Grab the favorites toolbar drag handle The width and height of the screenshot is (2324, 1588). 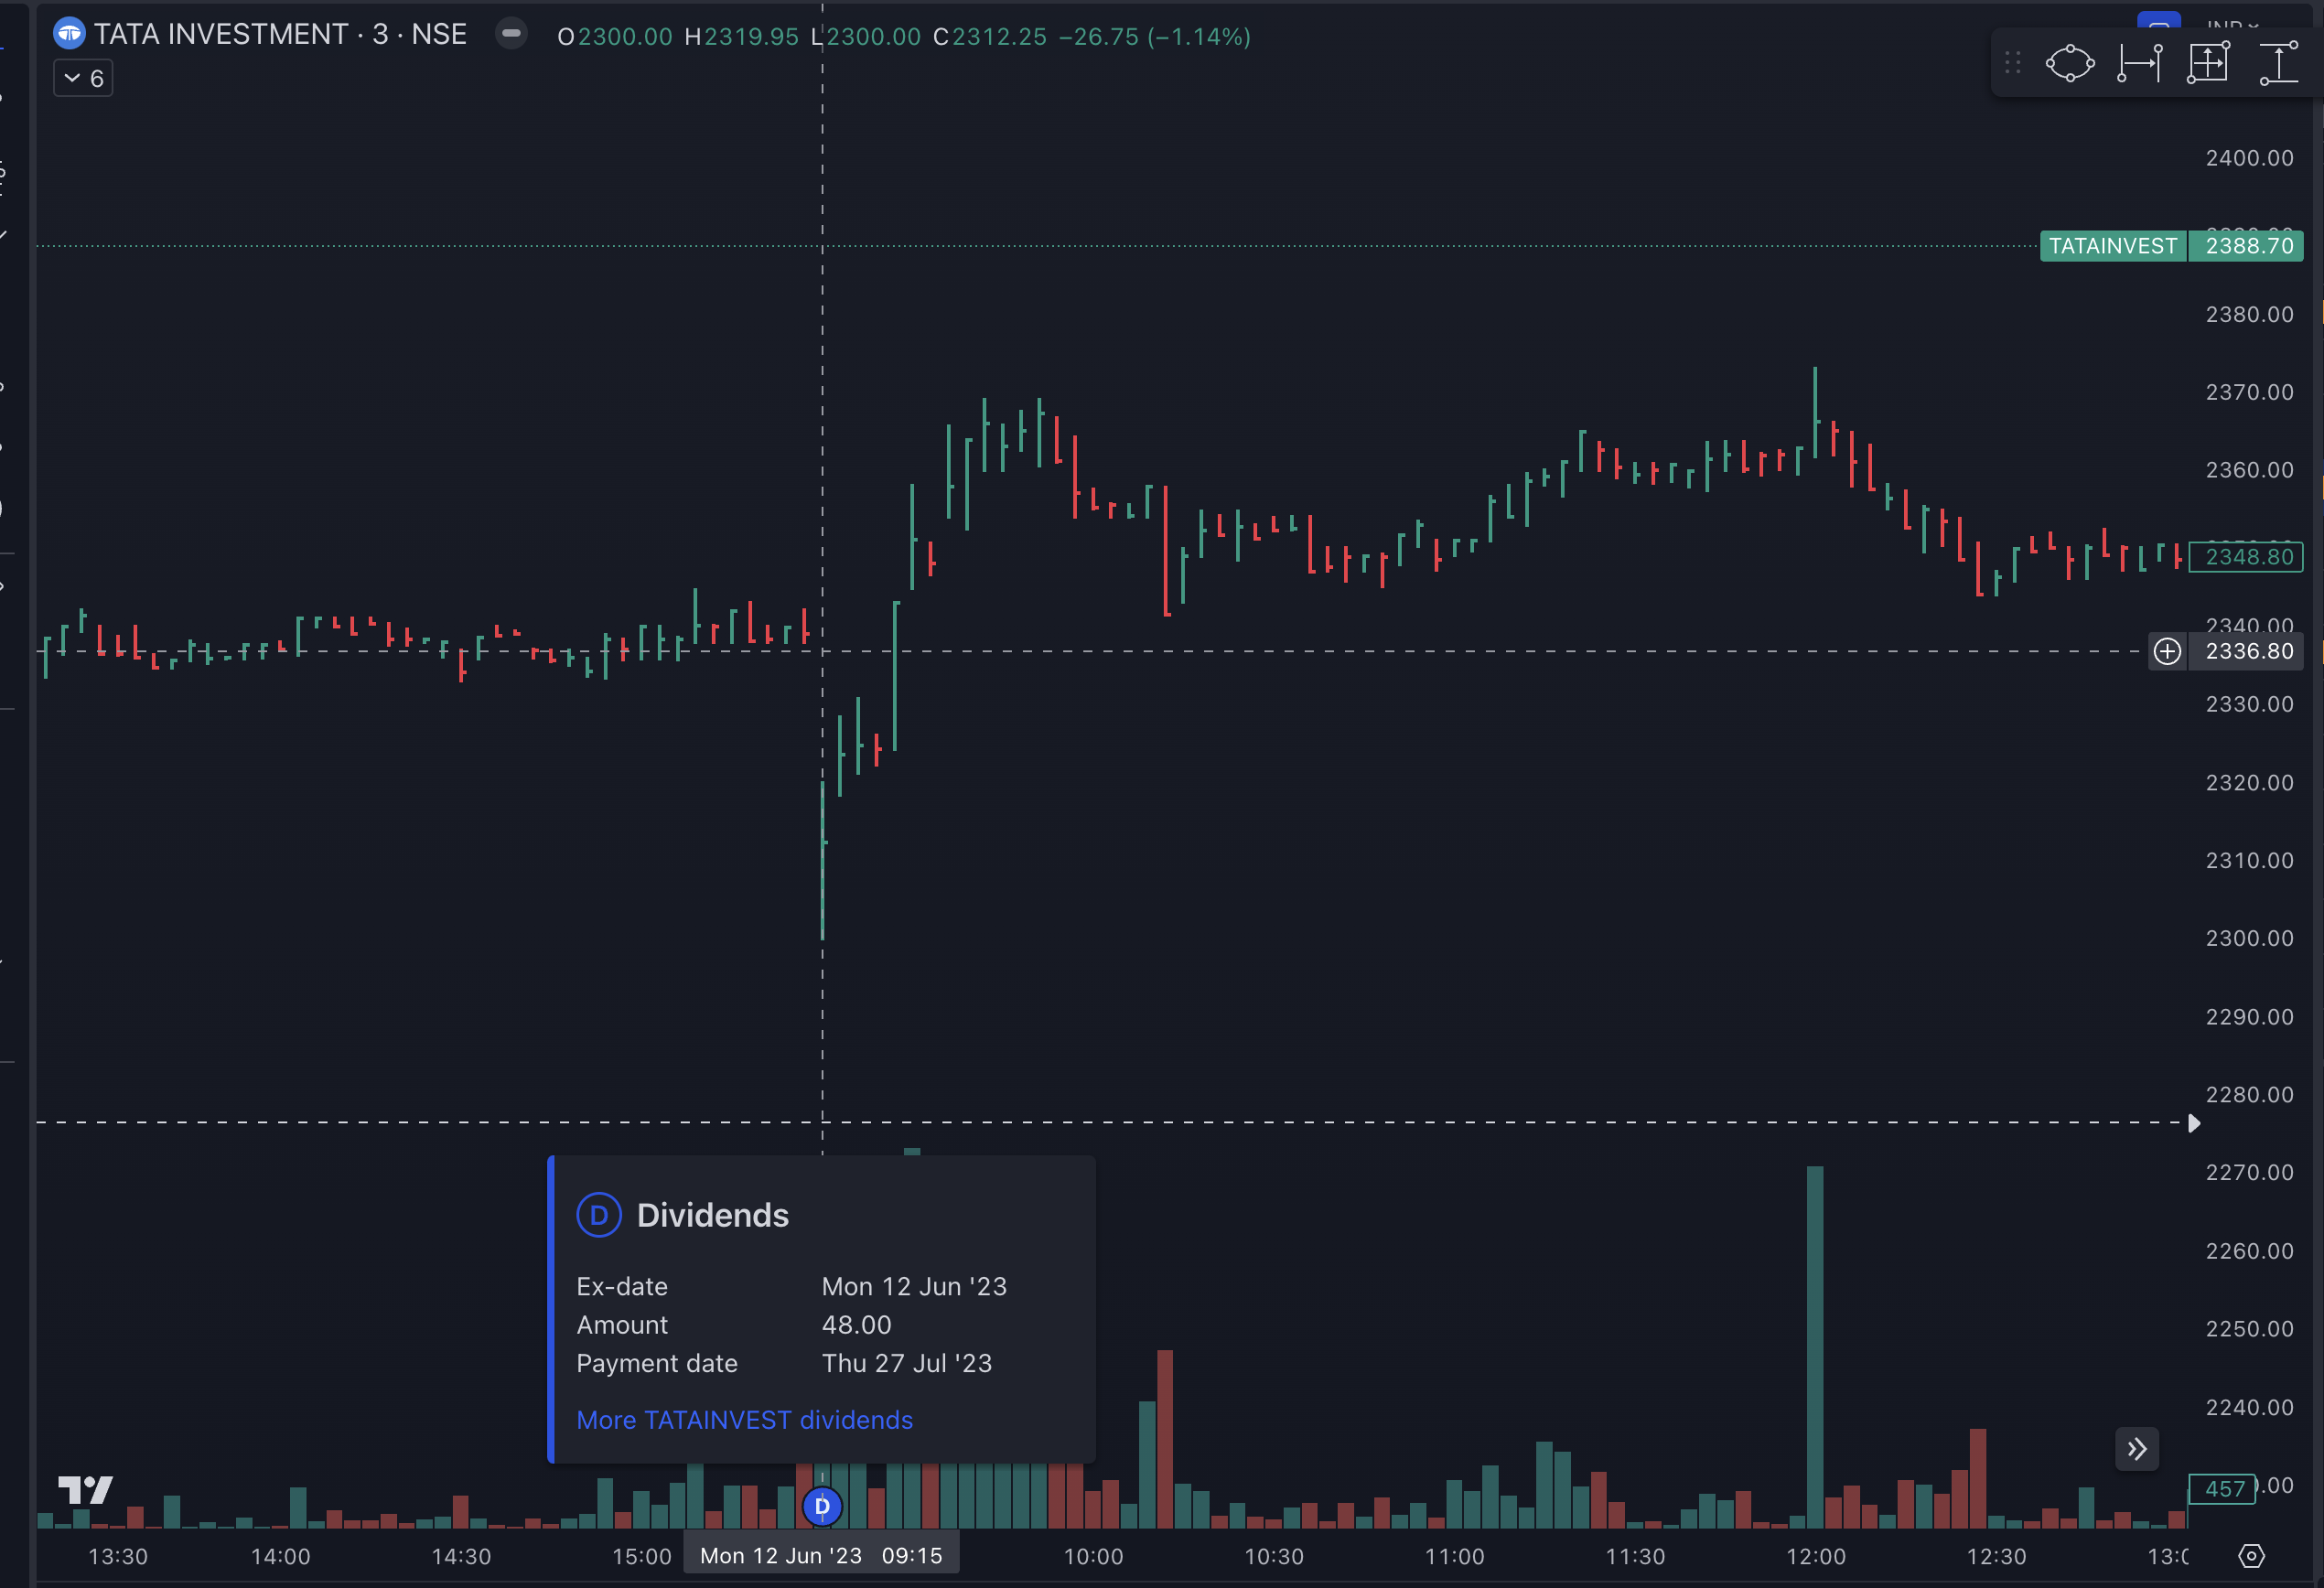coord(2013,63)
